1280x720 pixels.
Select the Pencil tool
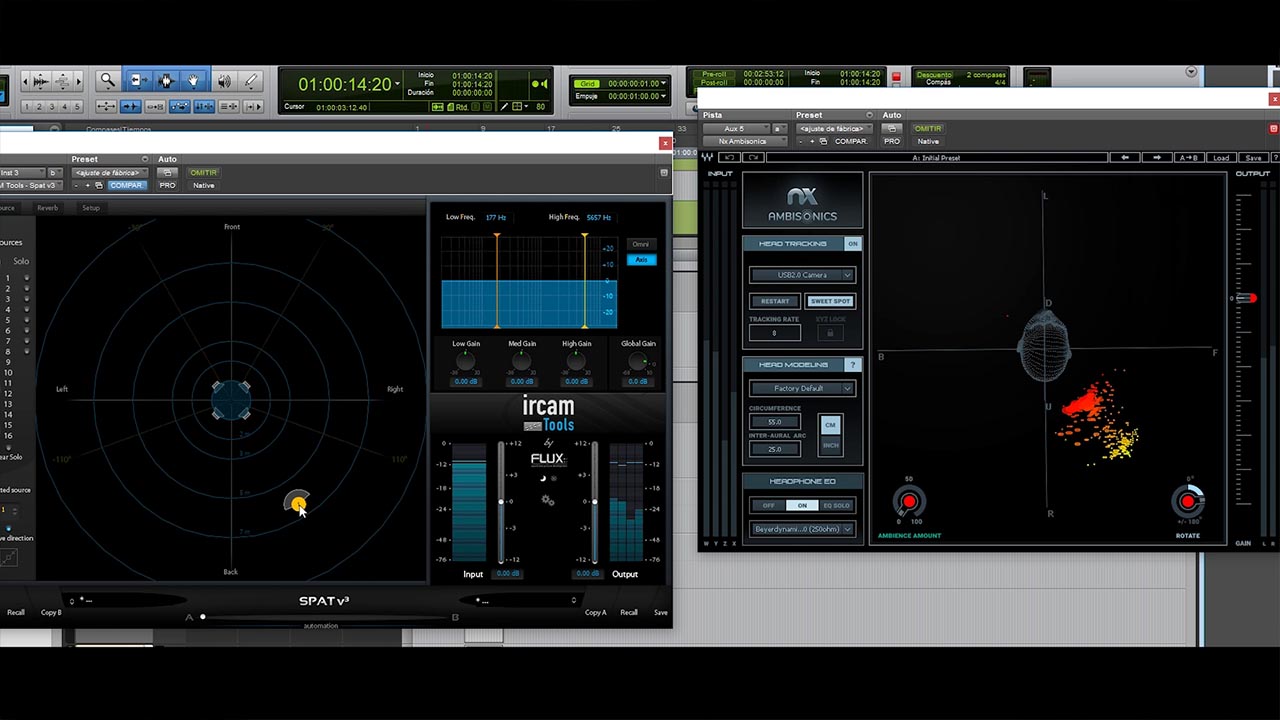click(251, 81)
